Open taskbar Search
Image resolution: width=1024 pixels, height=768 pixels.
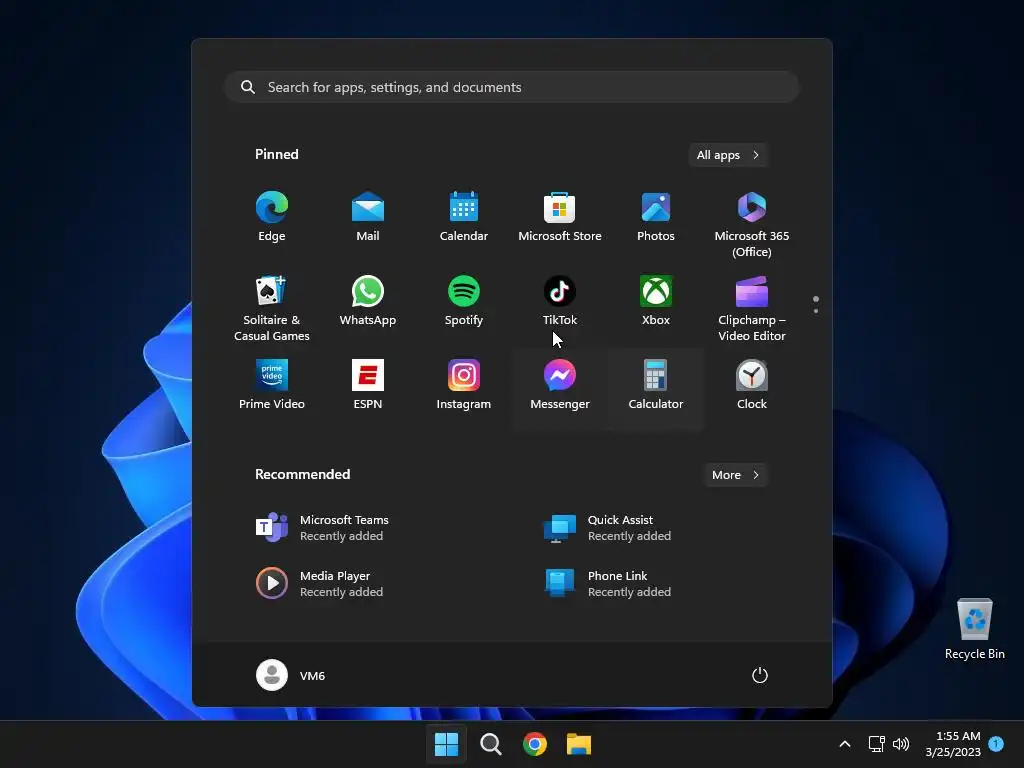coord(490,744)
